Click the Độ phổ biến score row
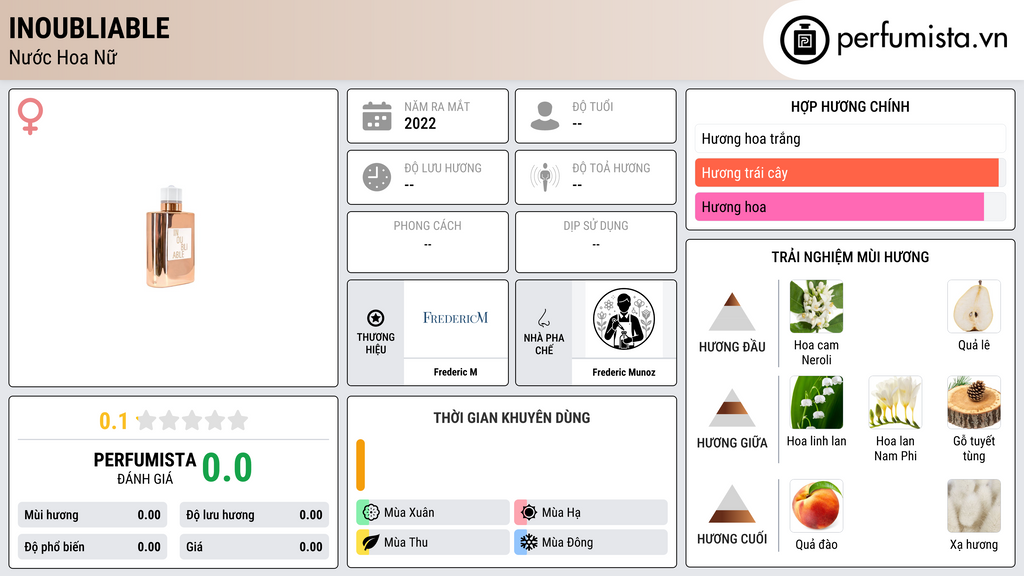The image size is (1024, 576). click(92, 547)
